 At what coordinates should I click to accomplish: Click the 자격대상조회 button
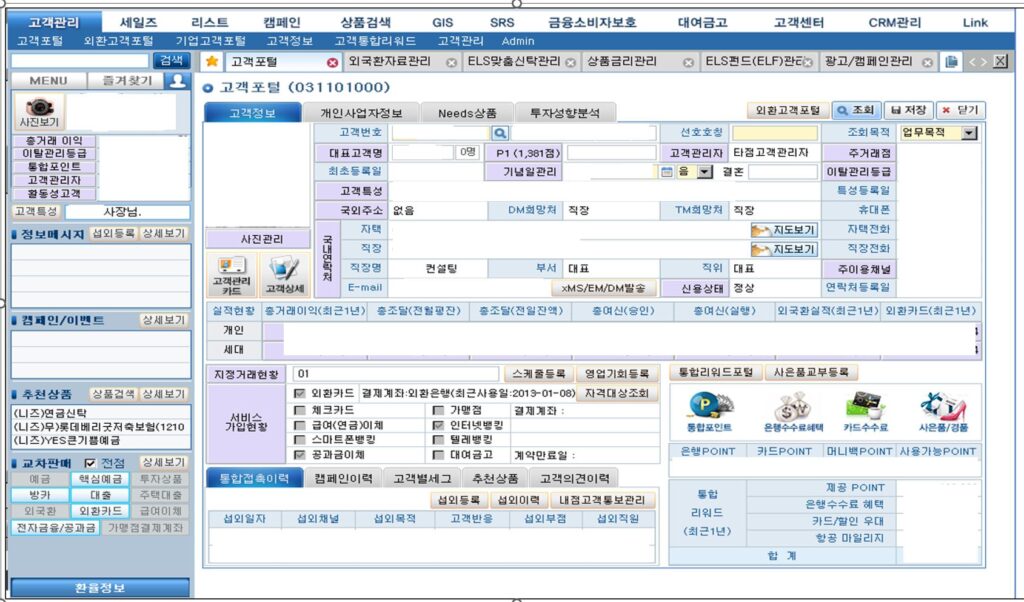click(616, 393)
